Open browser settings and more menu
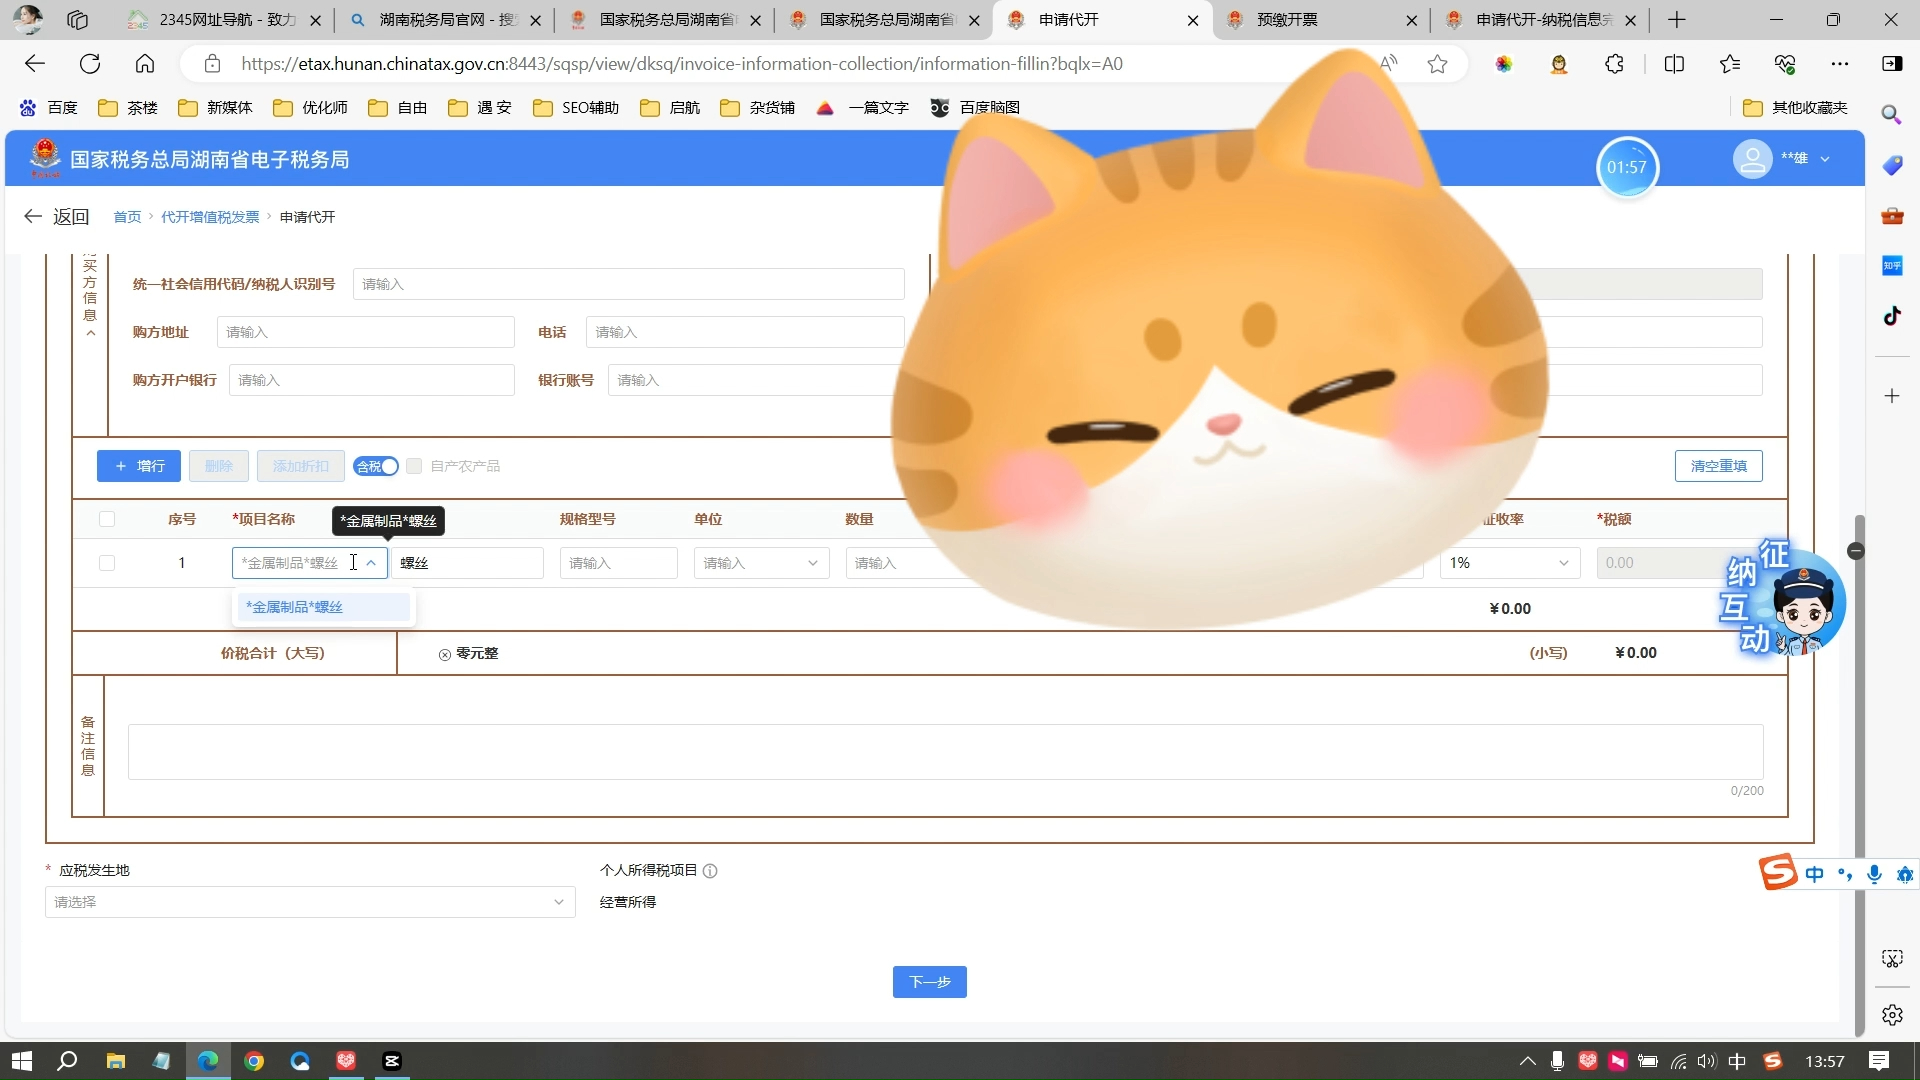 coord(1840,64)
